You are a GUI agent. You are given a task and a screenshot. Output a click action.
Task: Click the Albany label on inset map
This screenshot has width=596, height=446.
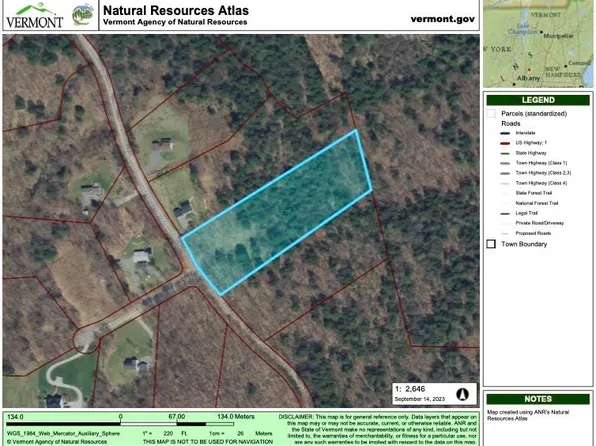(x=528, y=78)
